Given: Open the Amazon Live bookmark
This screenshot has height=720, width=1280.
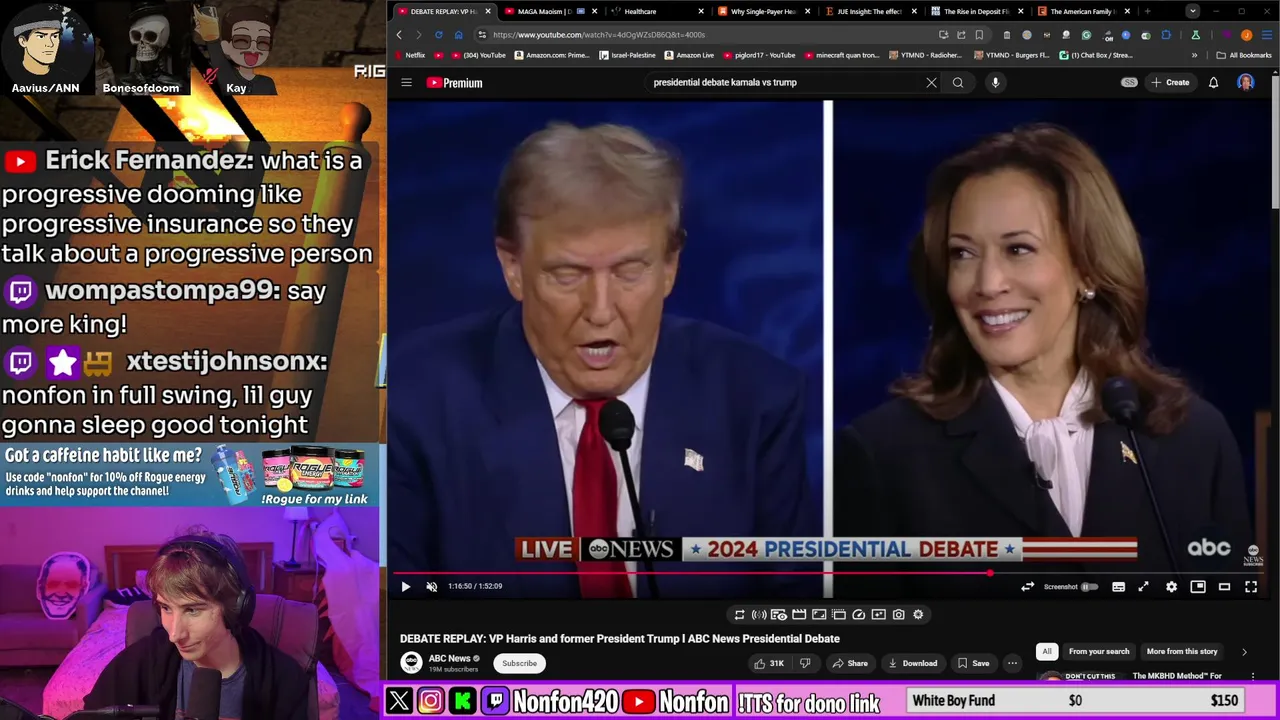Looking at the screenshot, I should coord(689,55).
